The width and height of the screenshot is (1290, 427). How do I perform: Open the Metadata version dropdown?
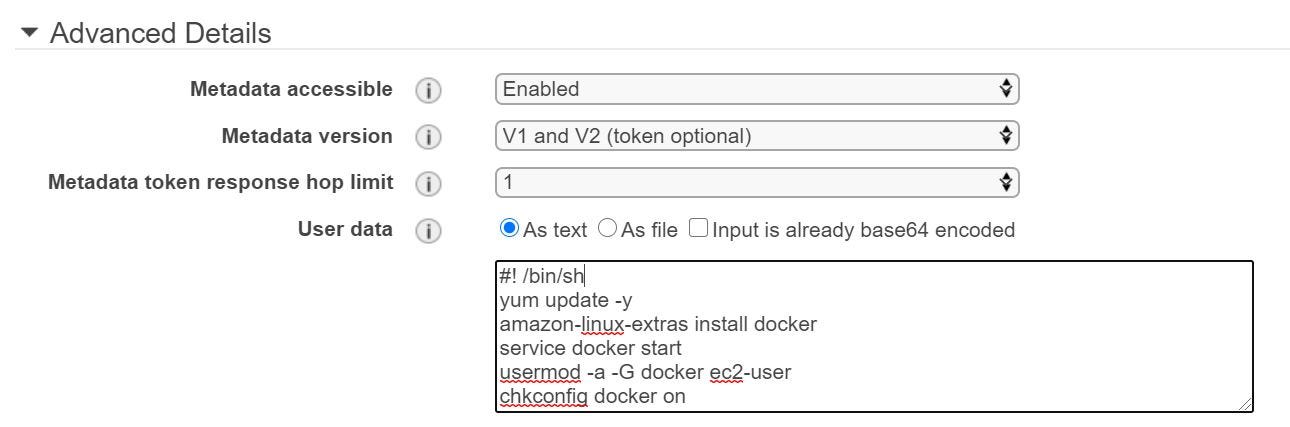(756, 135)
